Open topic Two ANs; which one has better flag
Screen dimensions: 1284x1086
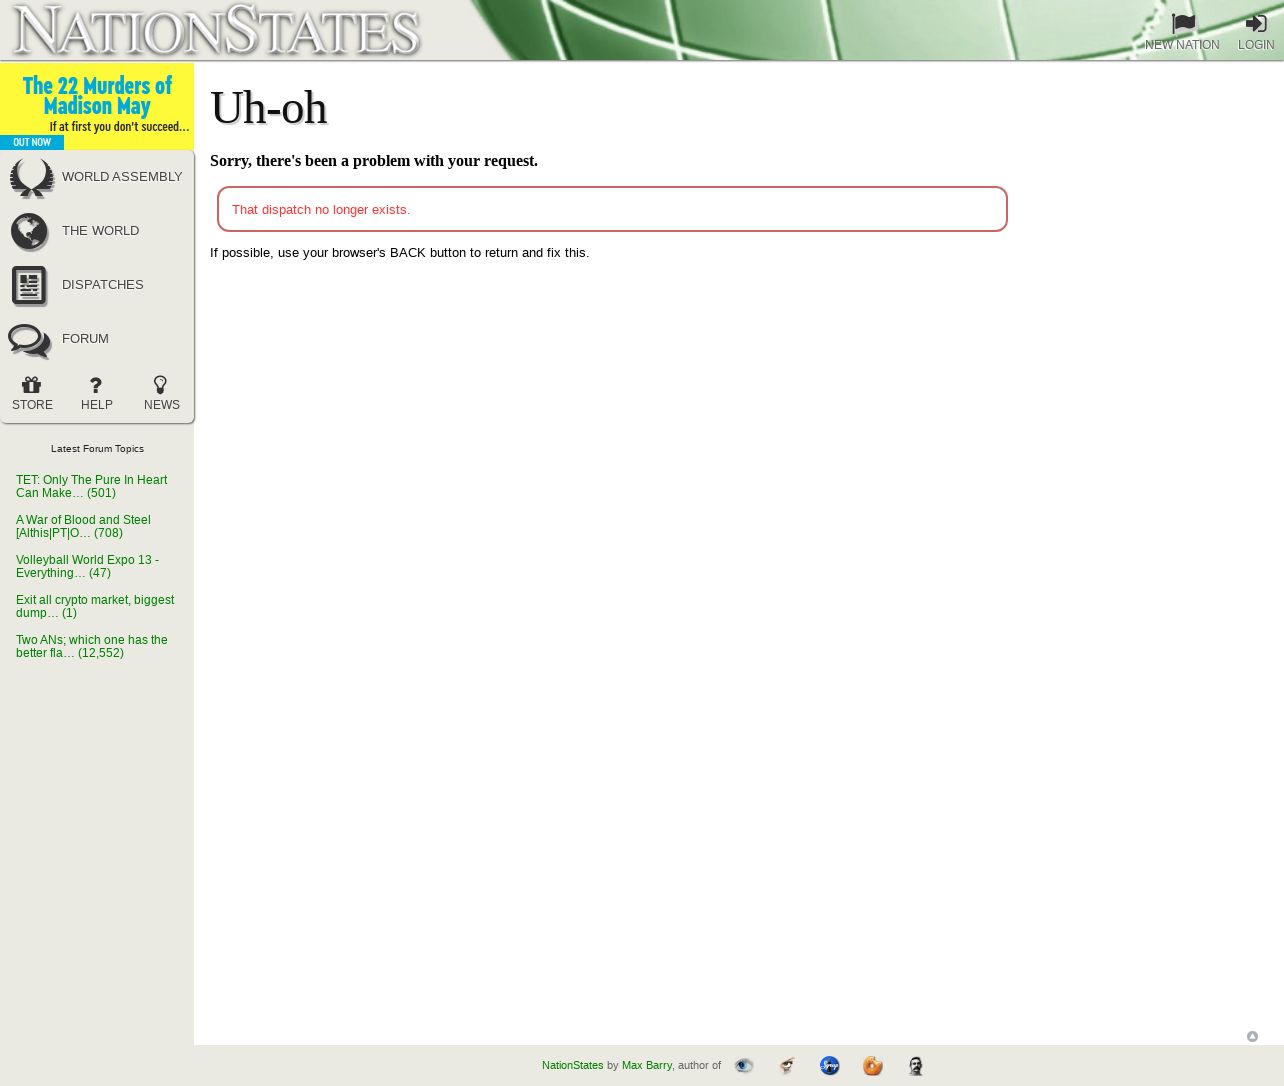(x=92, y=647)
